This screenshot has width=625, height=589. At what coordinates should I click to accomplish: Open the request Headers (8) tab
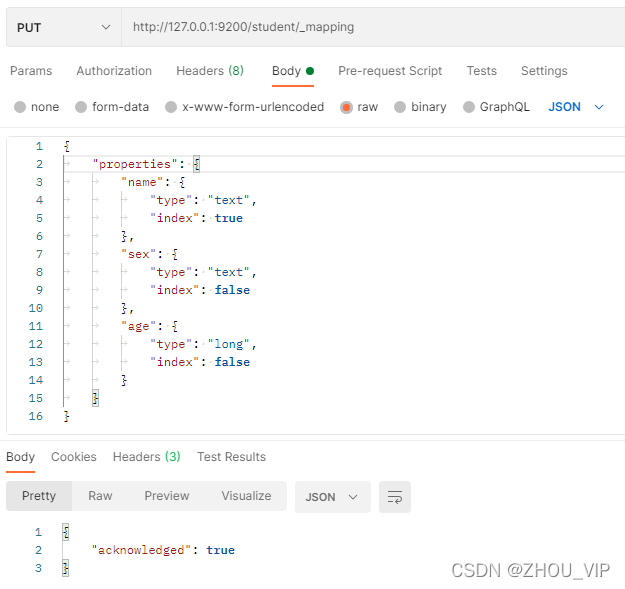point(210,71)
